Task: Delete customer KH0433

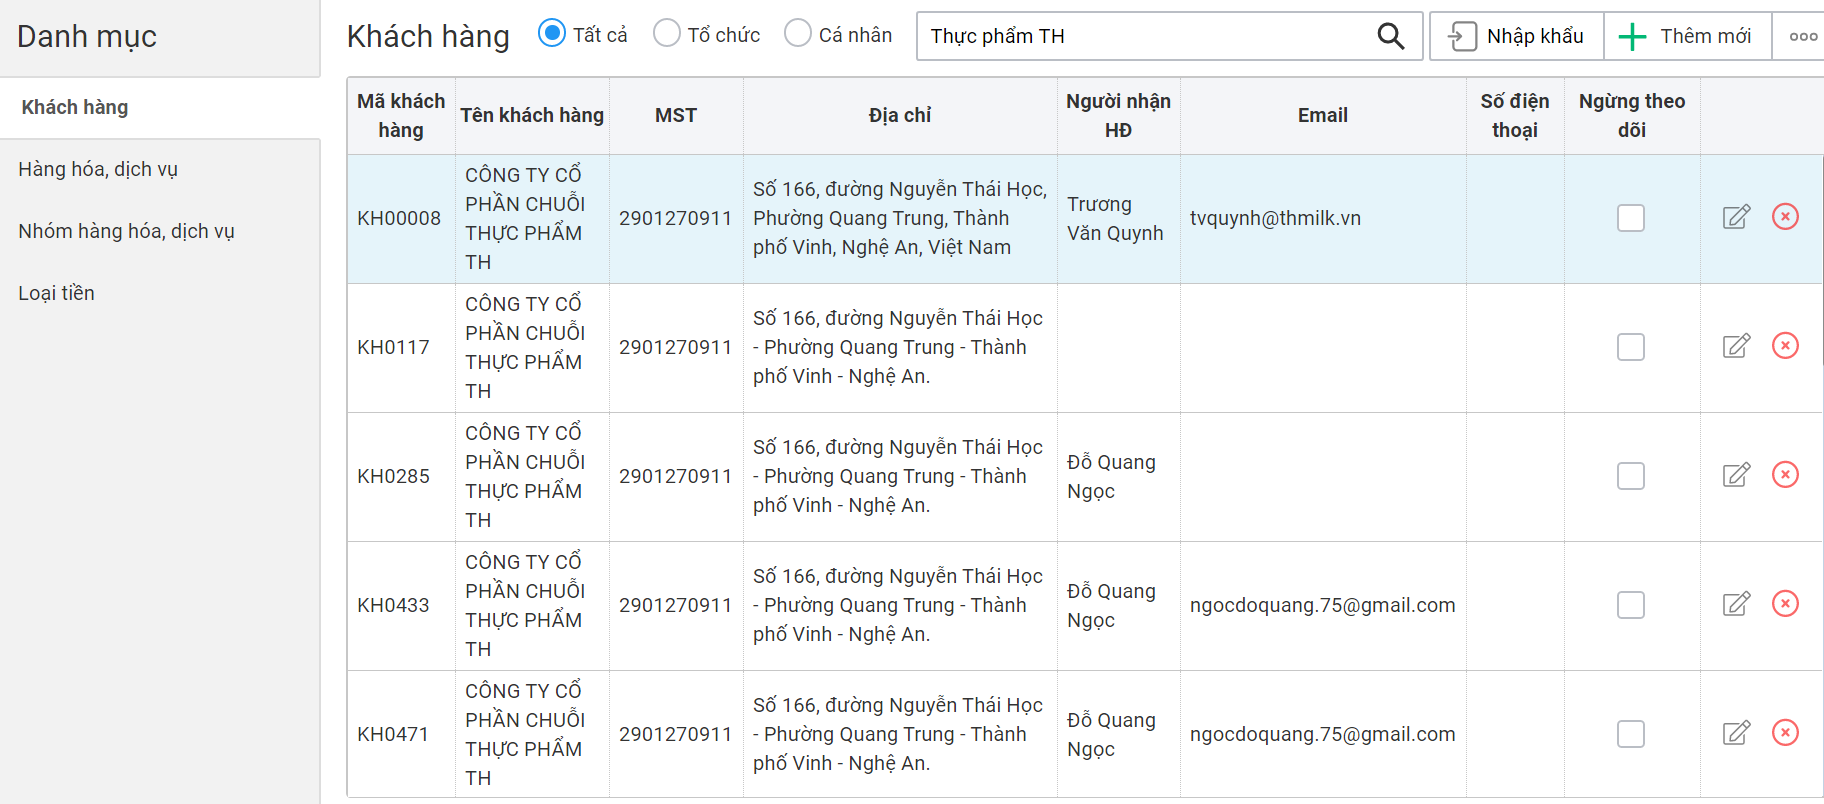Action: 1785,604
